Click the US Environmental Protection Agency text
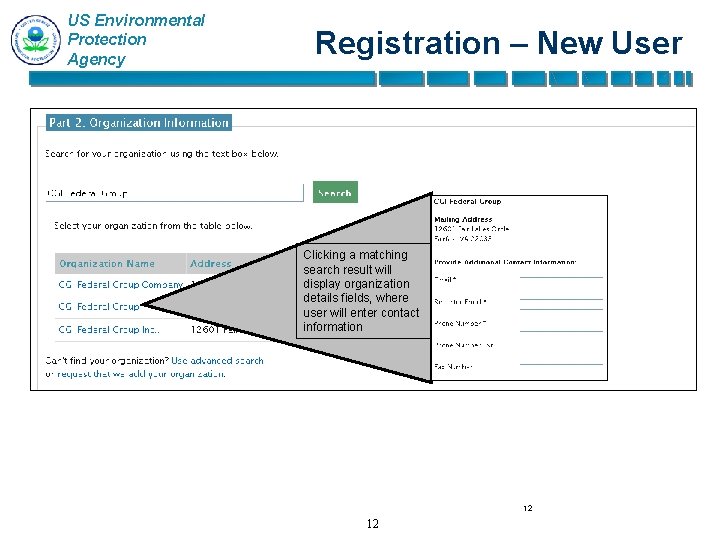 tap(136, 40)
